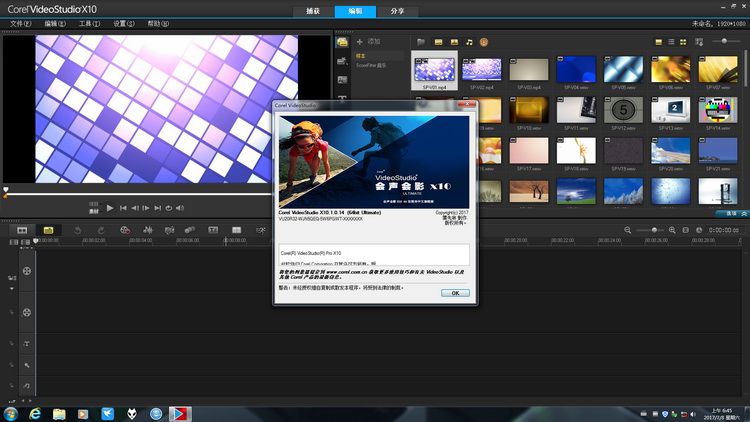Switch library to thumbnail view
This screenshot has width=750, height=422.
click(683, 42)
